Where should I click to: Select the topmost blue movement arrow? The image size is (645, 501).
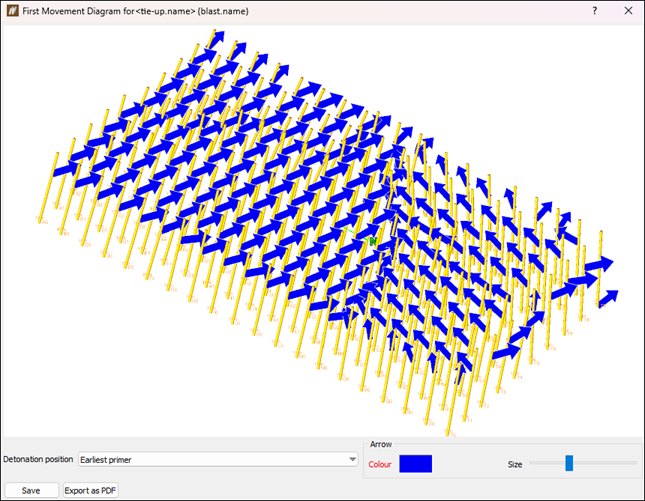[x=218, y=38]
